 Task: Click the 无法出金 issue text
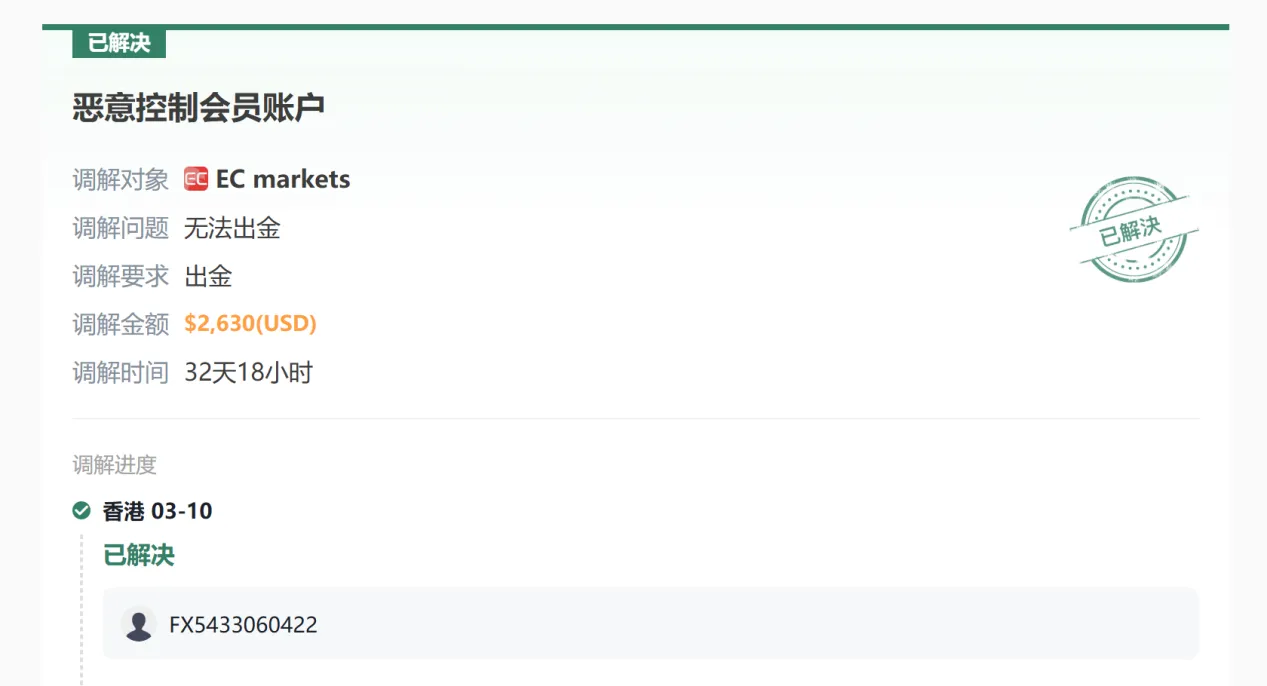tap(232, 228)
